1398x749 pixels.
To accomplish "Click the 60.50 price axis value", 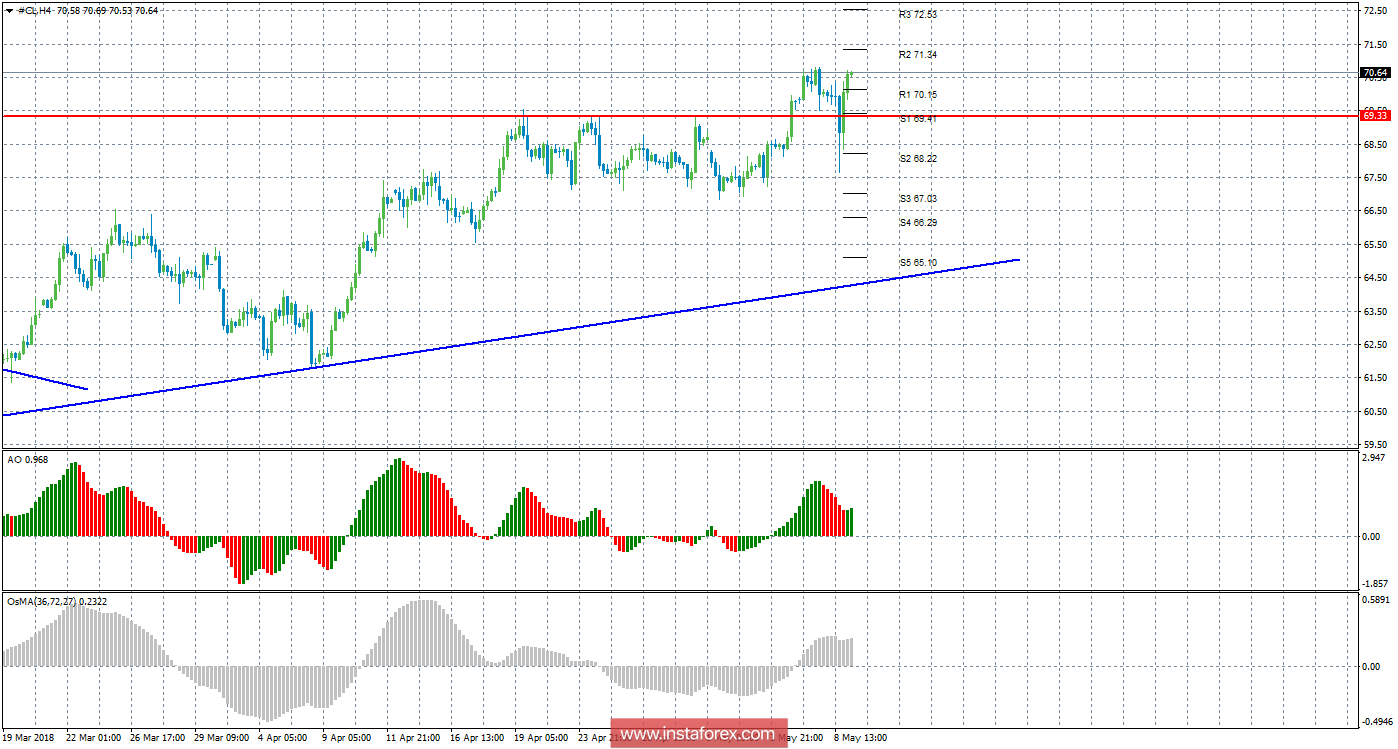I will pos(1376,411).
